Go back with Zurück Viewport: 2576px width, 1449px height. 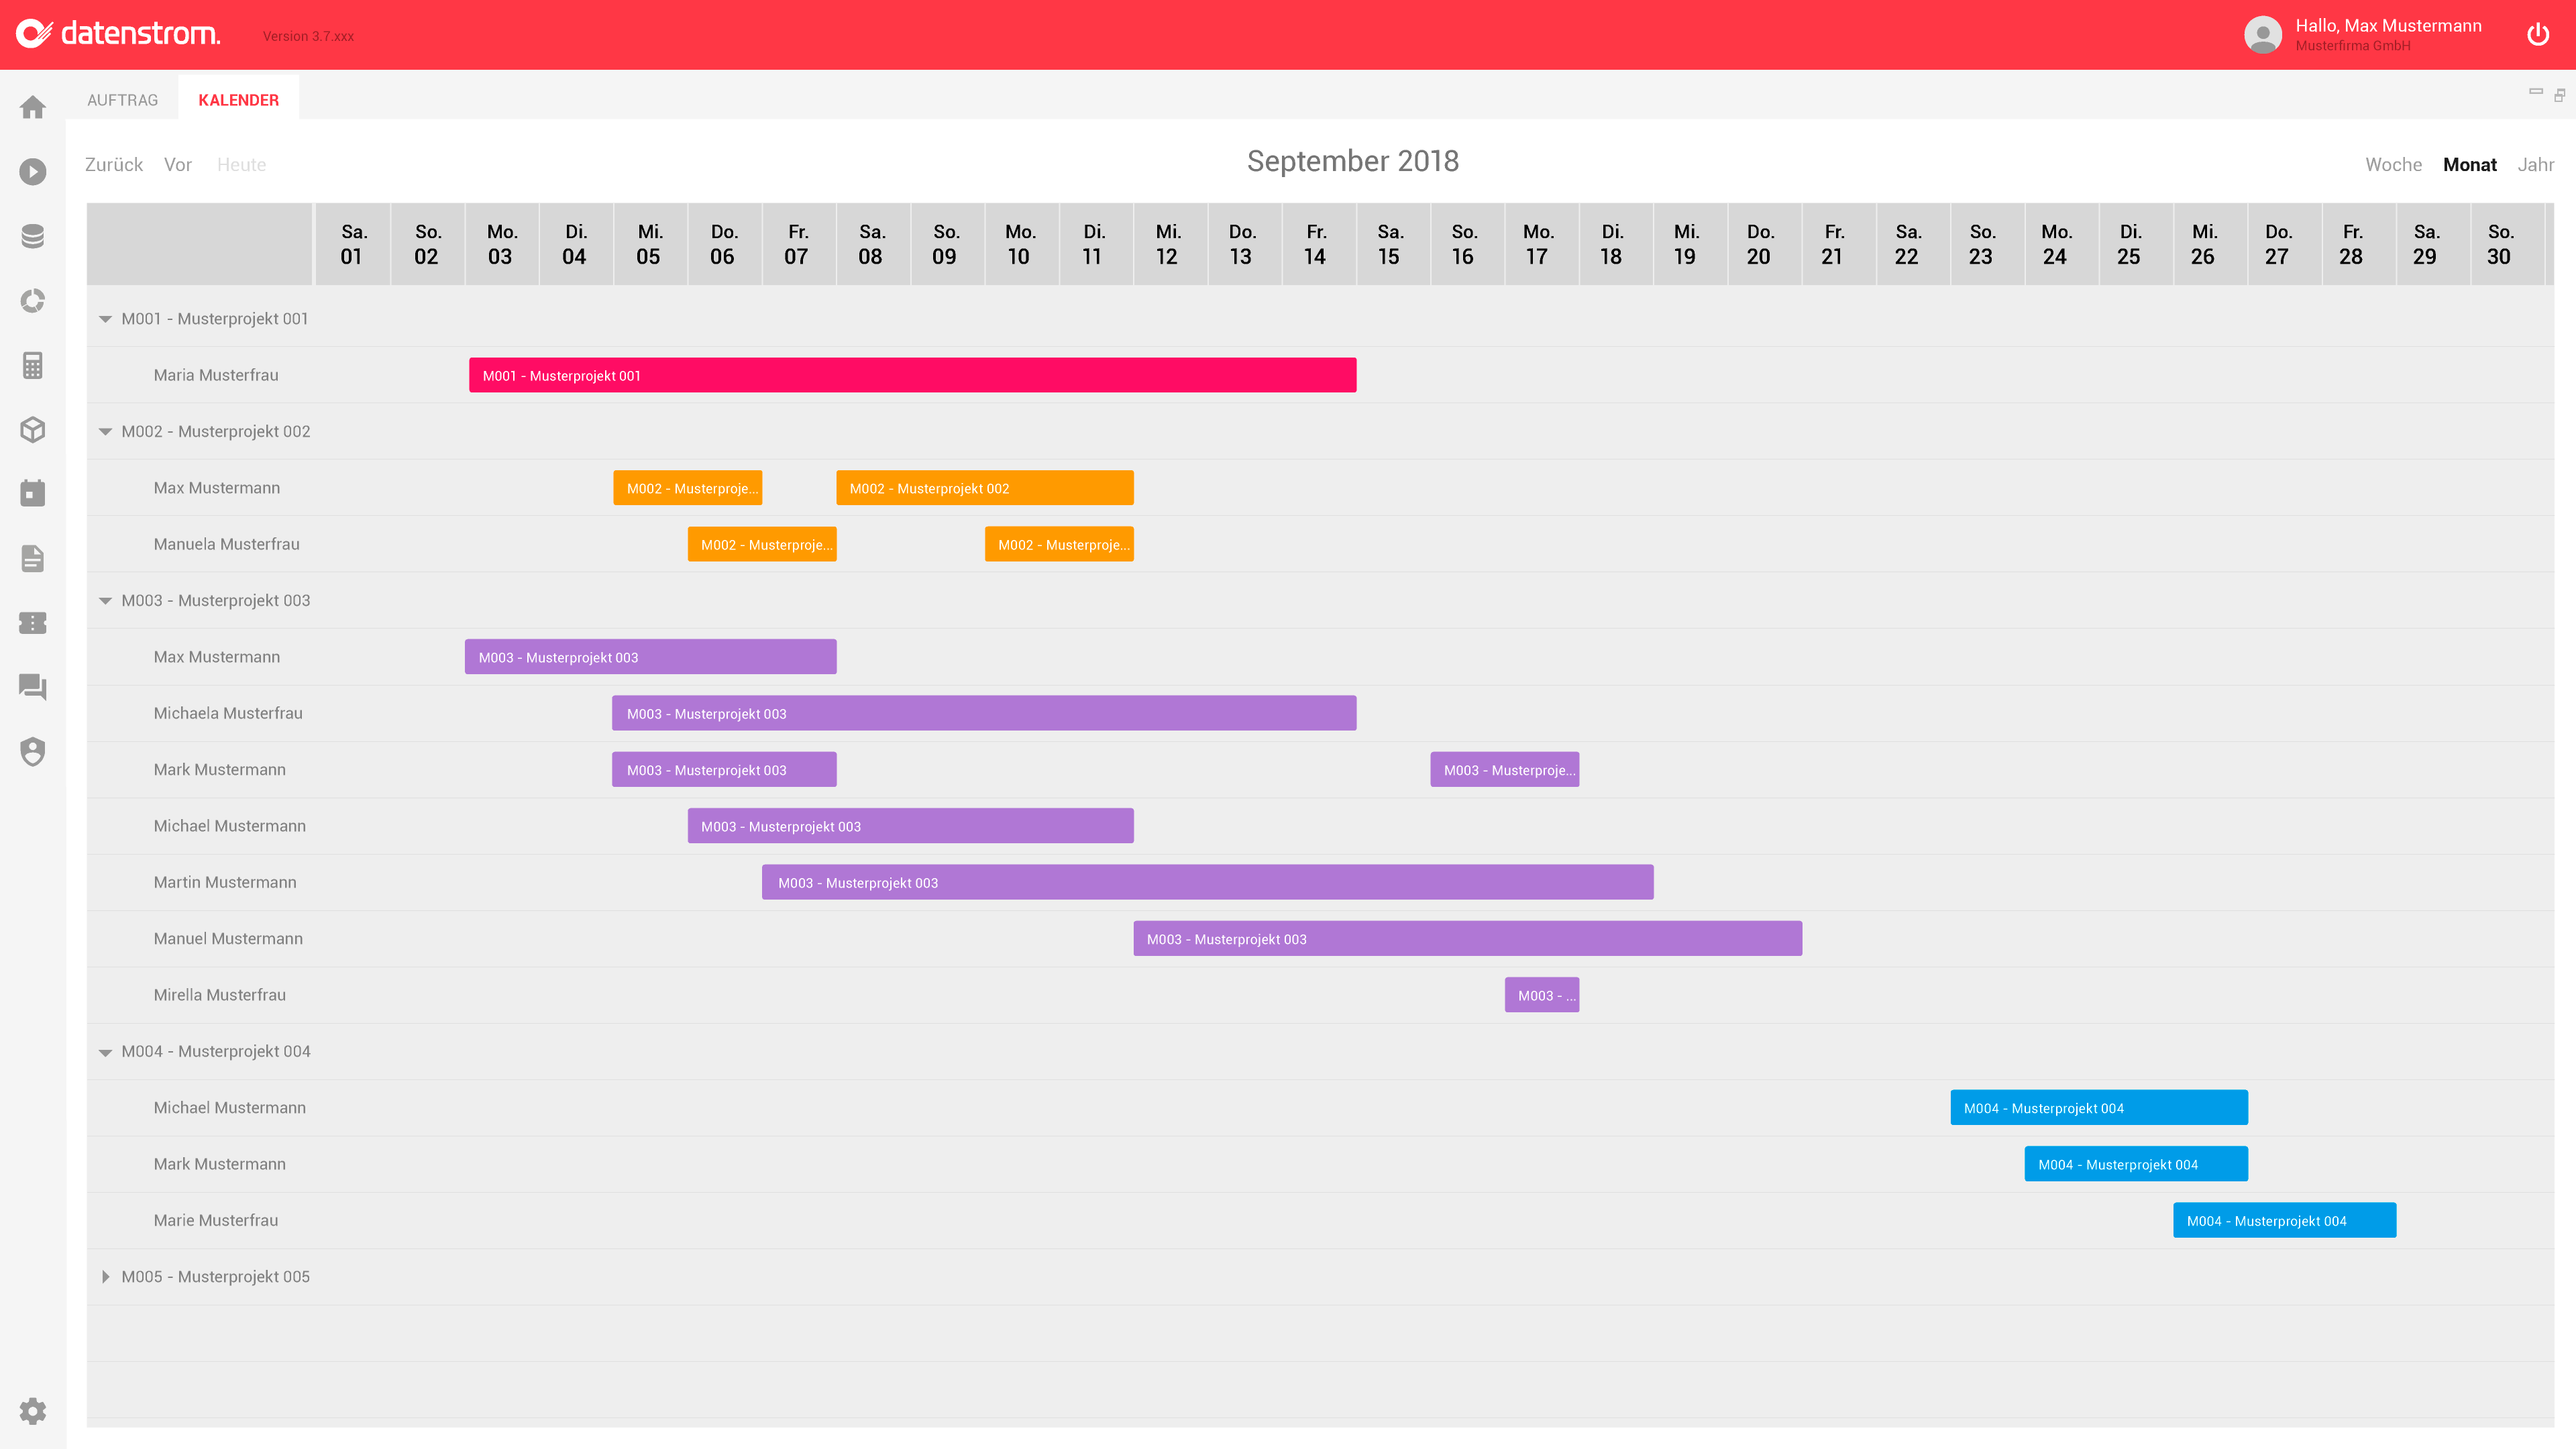click(114, 165)
